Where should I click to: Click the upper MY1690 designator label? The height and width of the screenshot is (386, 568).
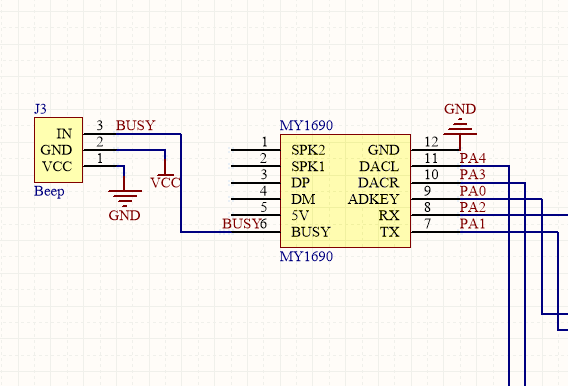[x=306, y=125]
